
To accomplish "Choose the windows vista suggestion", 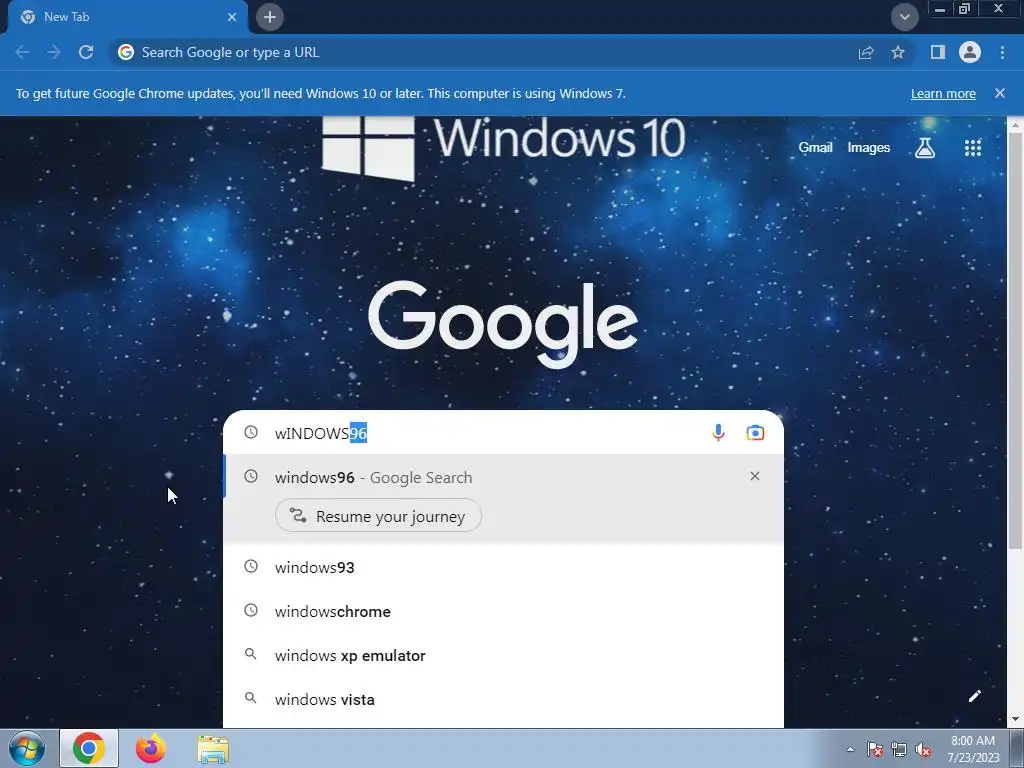I will (503, 699).
